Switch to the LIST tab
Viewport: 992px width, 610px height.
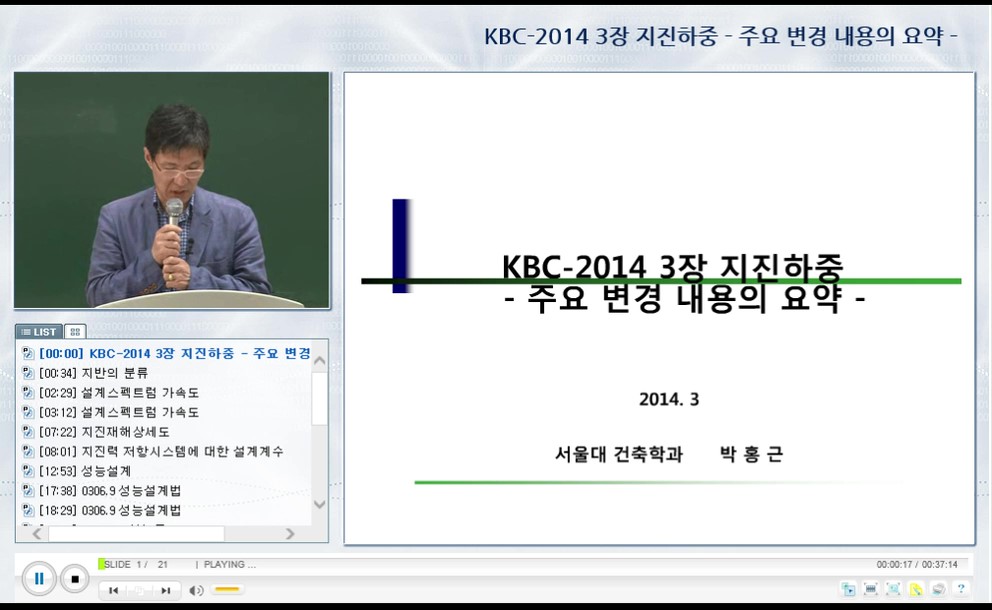(x=40, y=331)
